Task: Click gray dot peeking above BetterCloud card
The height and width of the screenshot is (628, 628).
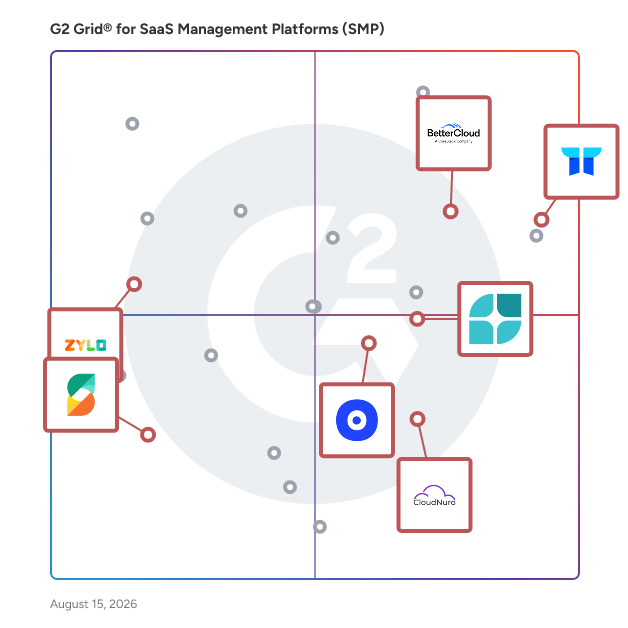Action: [423, 91]
